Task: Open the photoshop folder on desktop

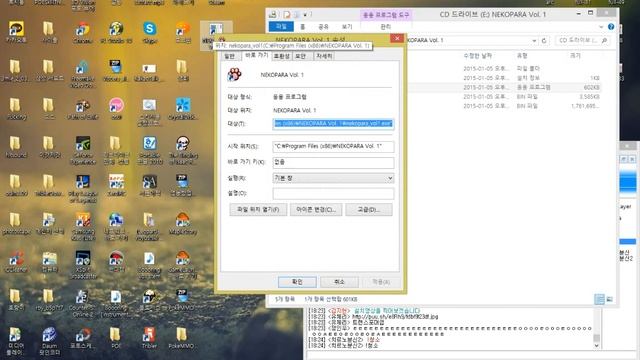Action: point(16,223)
